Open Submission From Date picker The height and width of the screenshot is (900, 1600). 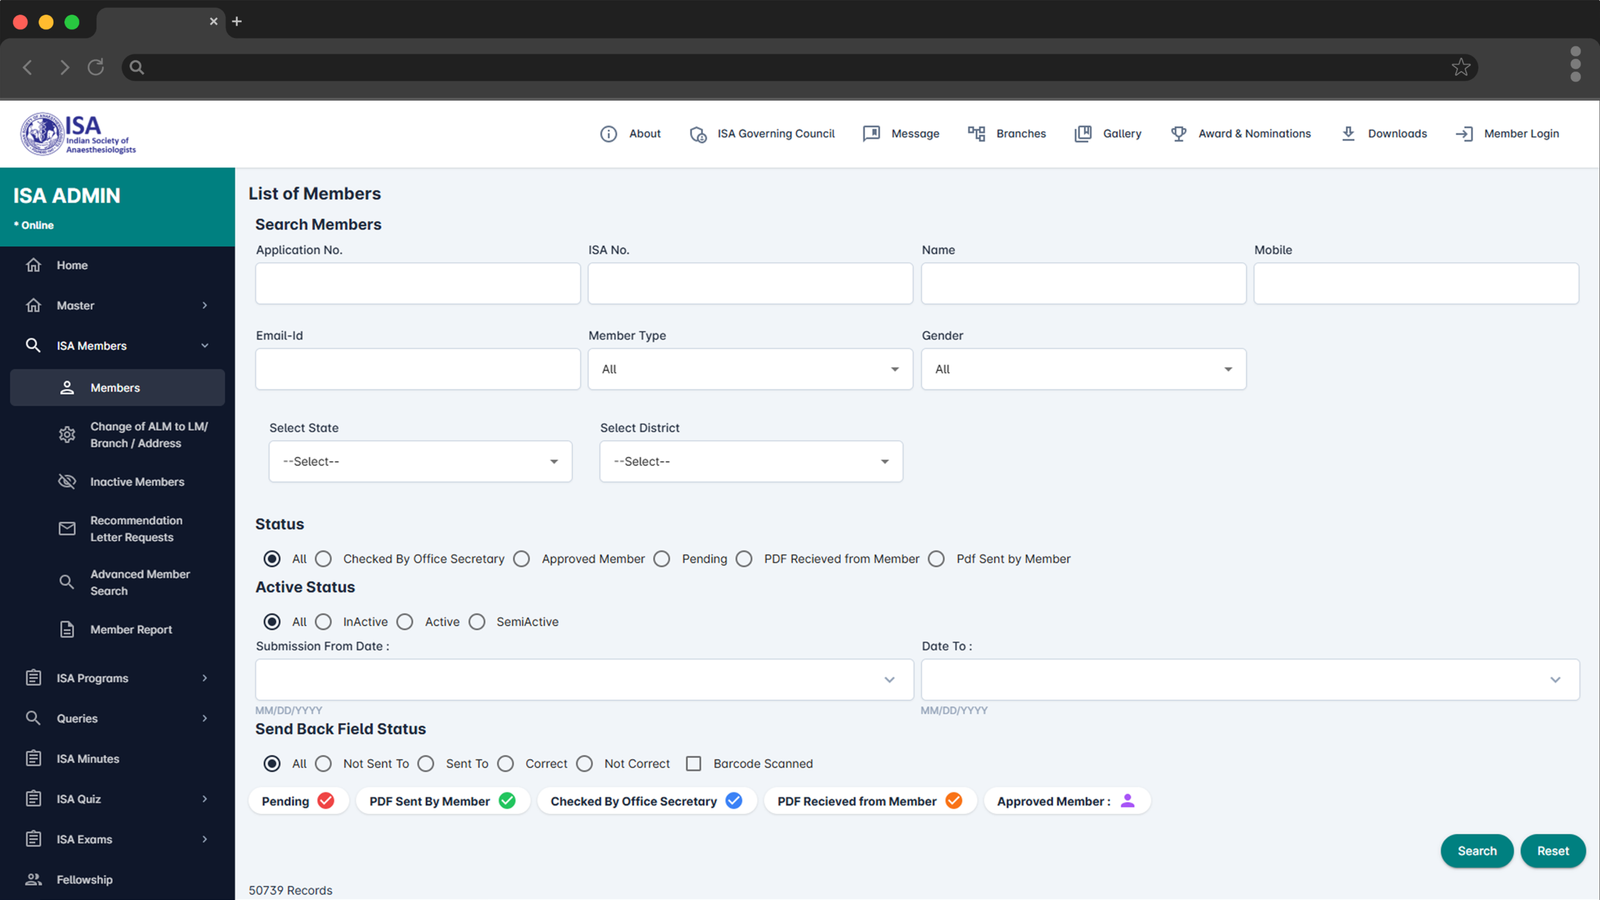584,680
